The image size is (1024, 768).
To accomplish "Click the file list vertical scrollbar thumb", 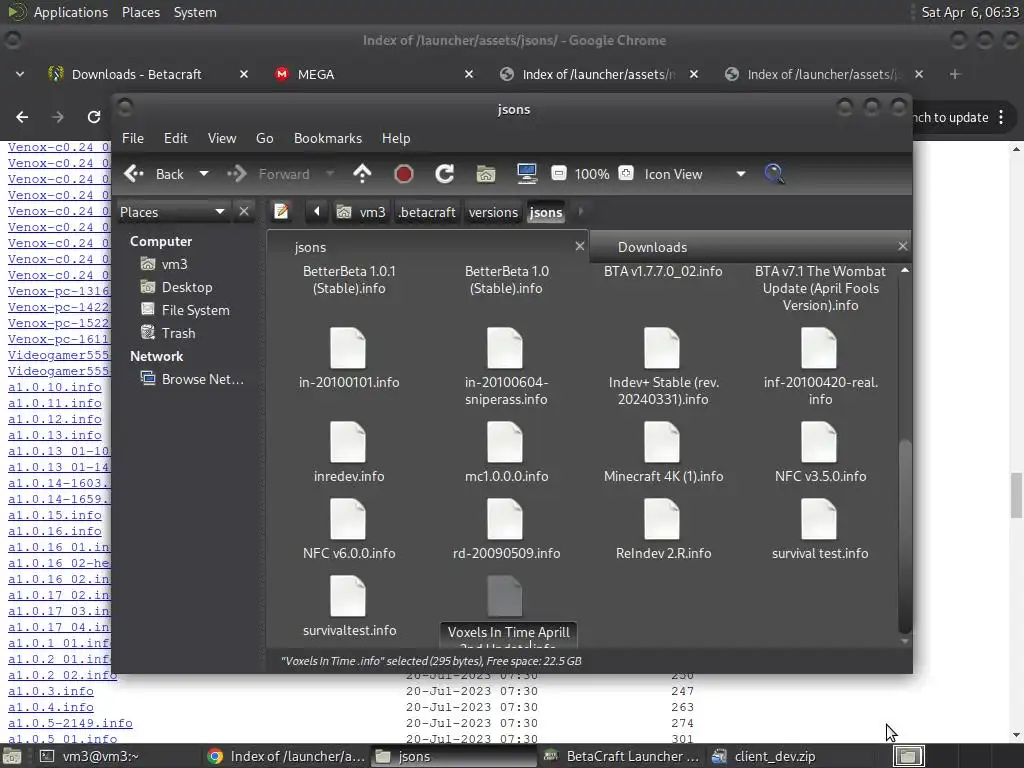I will [905, 536].
